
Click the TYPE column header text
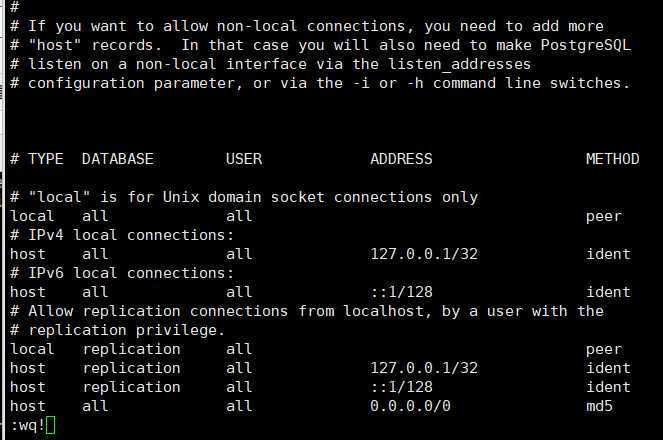click(46, 159)
